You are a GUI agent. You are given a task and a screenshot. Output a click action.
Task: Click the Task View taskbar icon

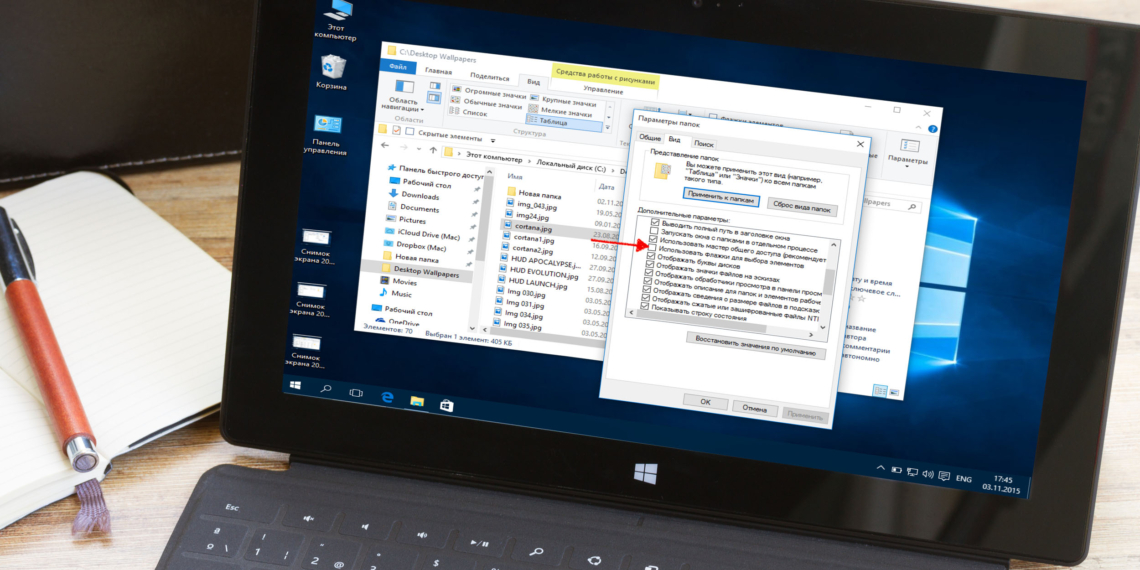pyautogui.click(x=355, y=392)
